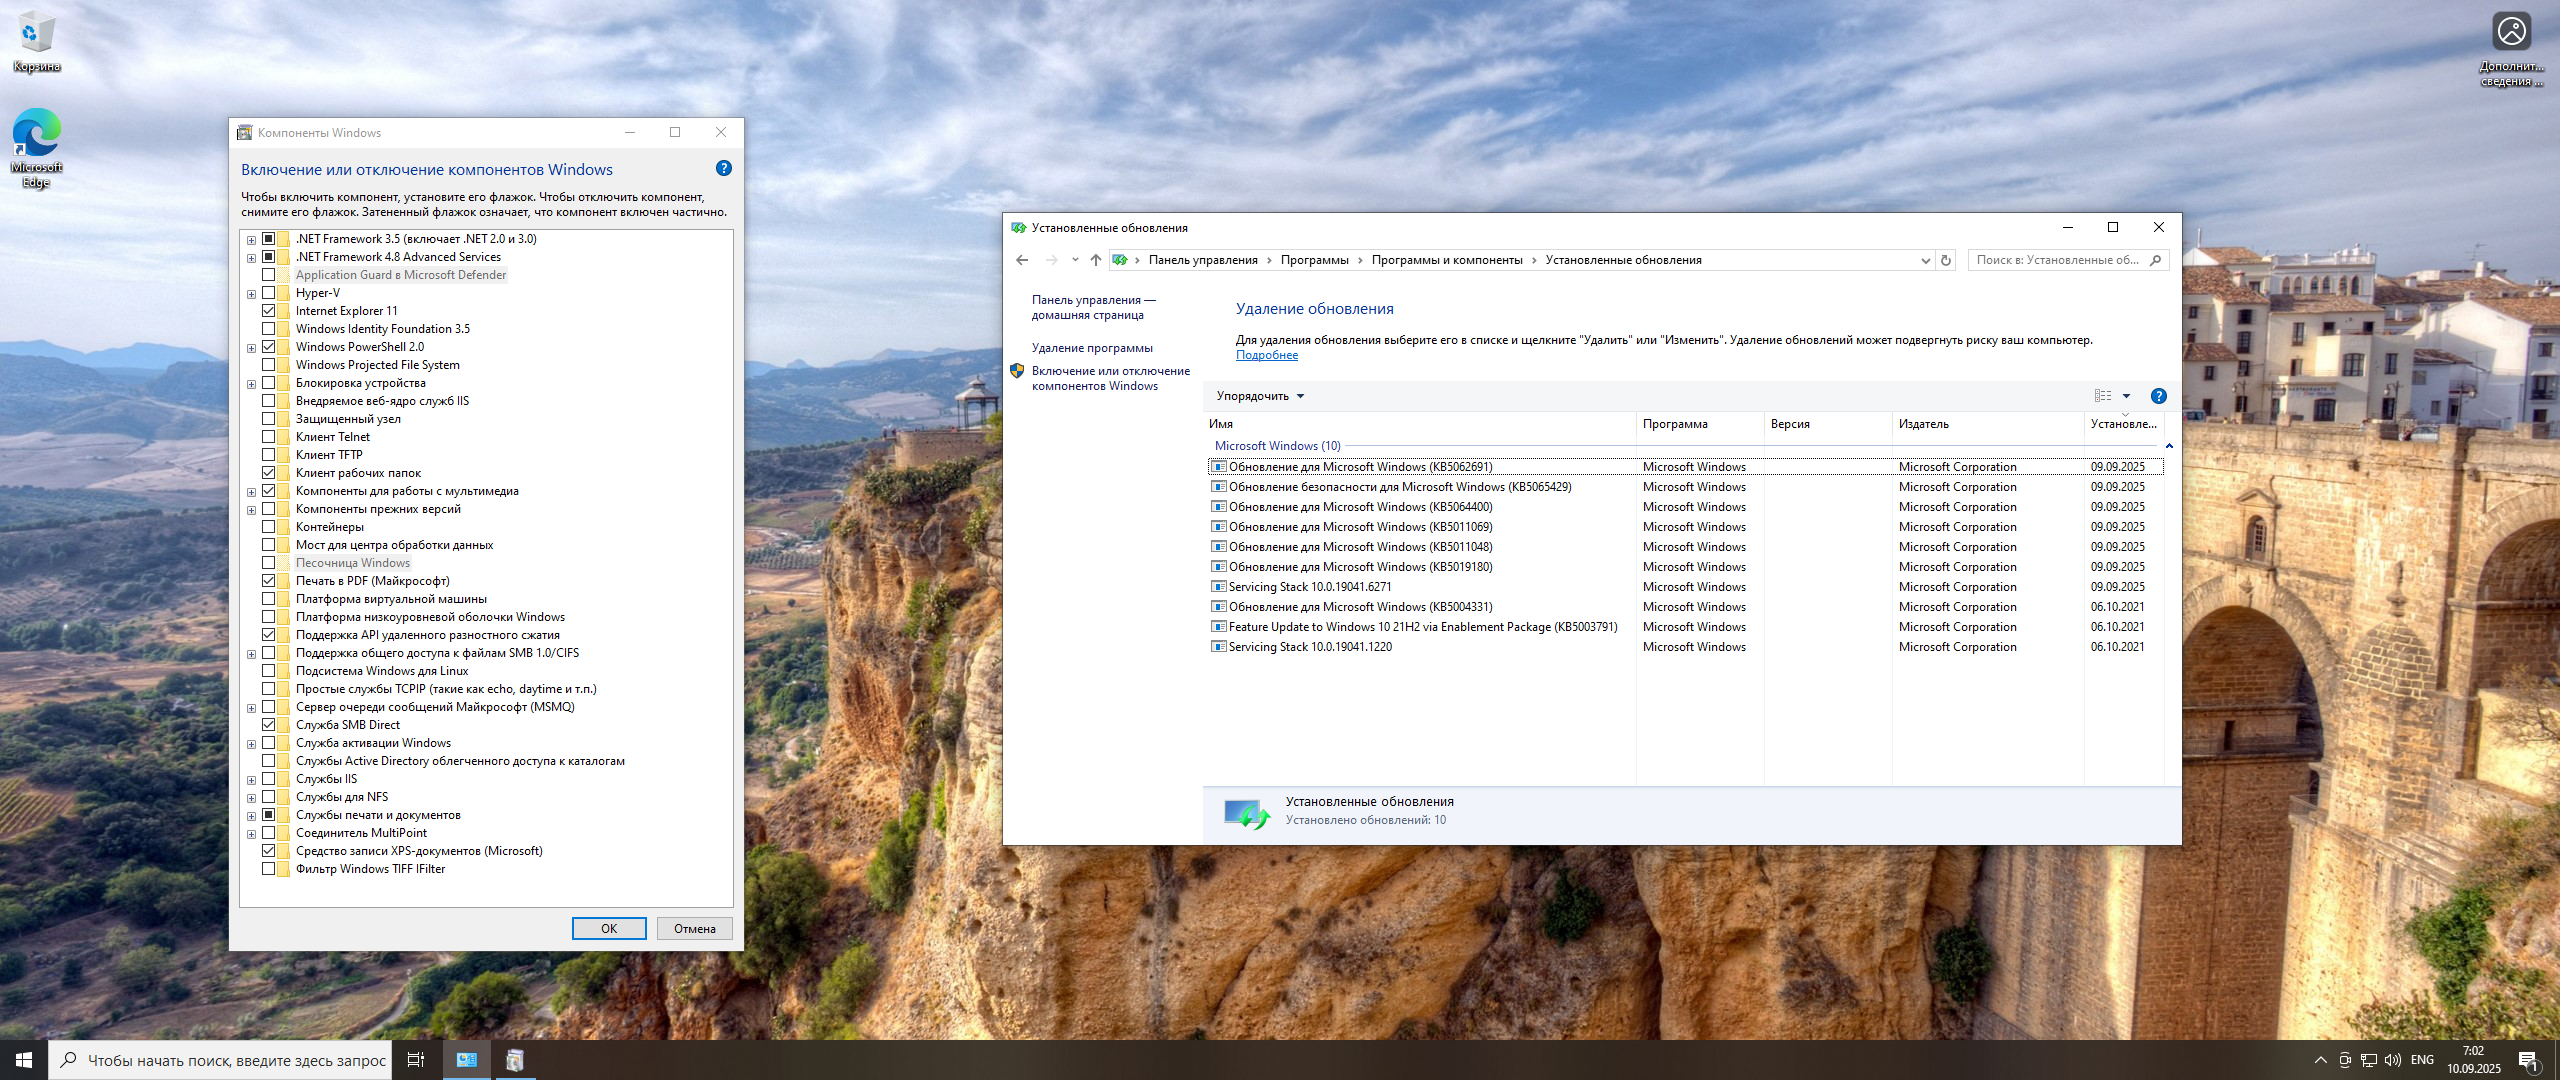This screenshot has width=2560, height=1080.
Task: Click the help icon in Installed Updates toolbar
Action: coord(2159,396)
